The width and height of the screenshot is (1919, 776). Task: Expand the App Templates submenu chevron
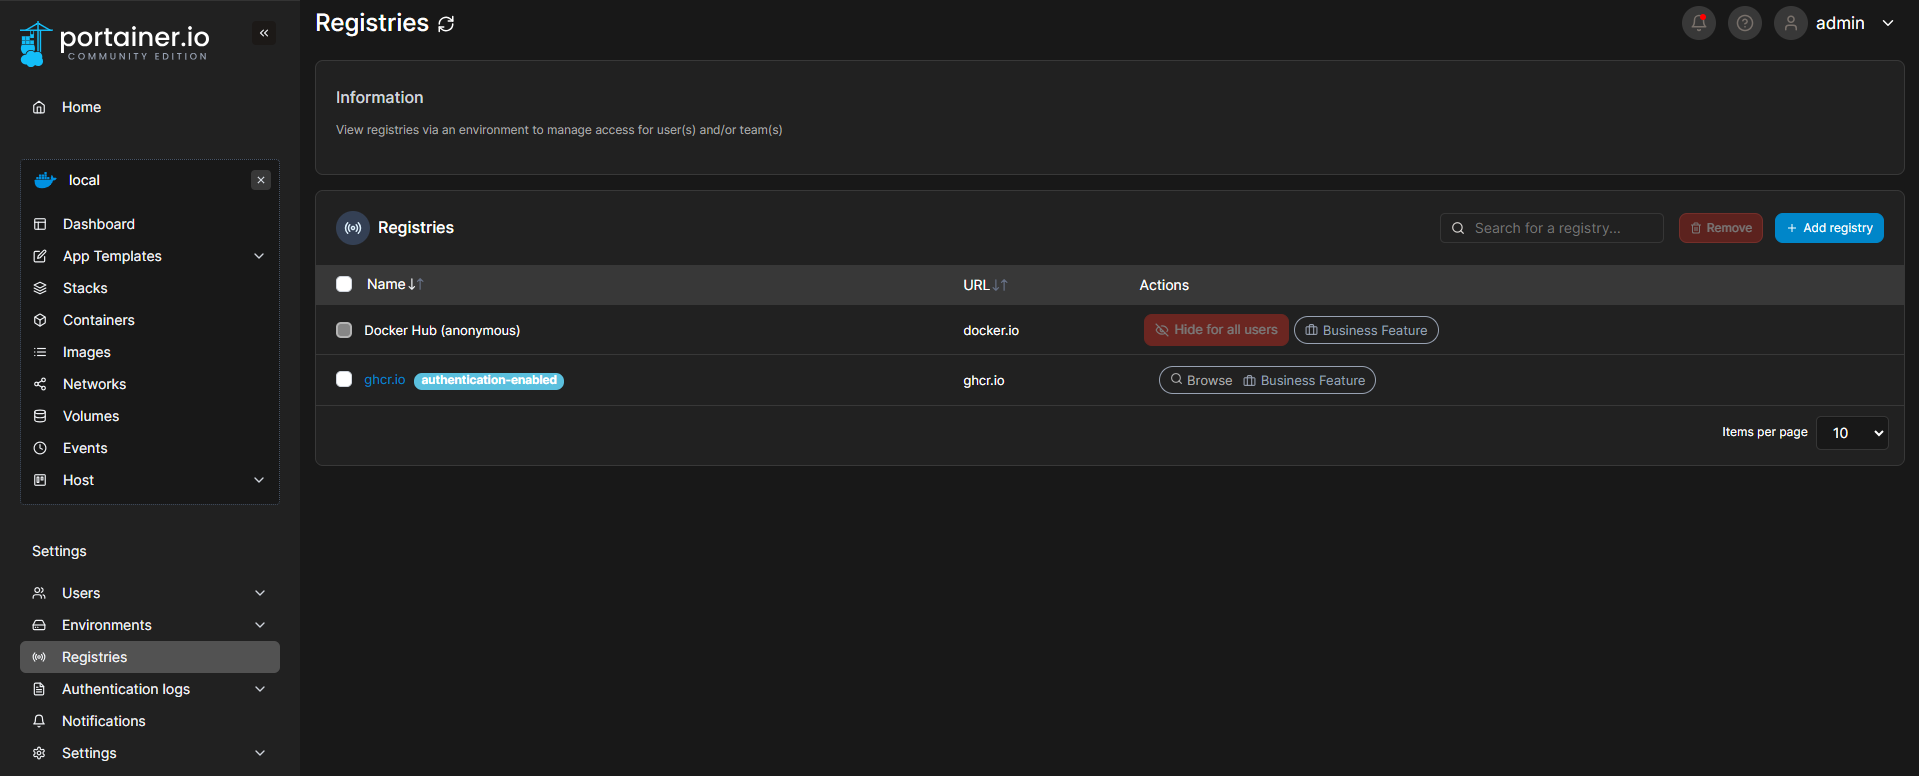pyautogui.click(x=259, y=256)
